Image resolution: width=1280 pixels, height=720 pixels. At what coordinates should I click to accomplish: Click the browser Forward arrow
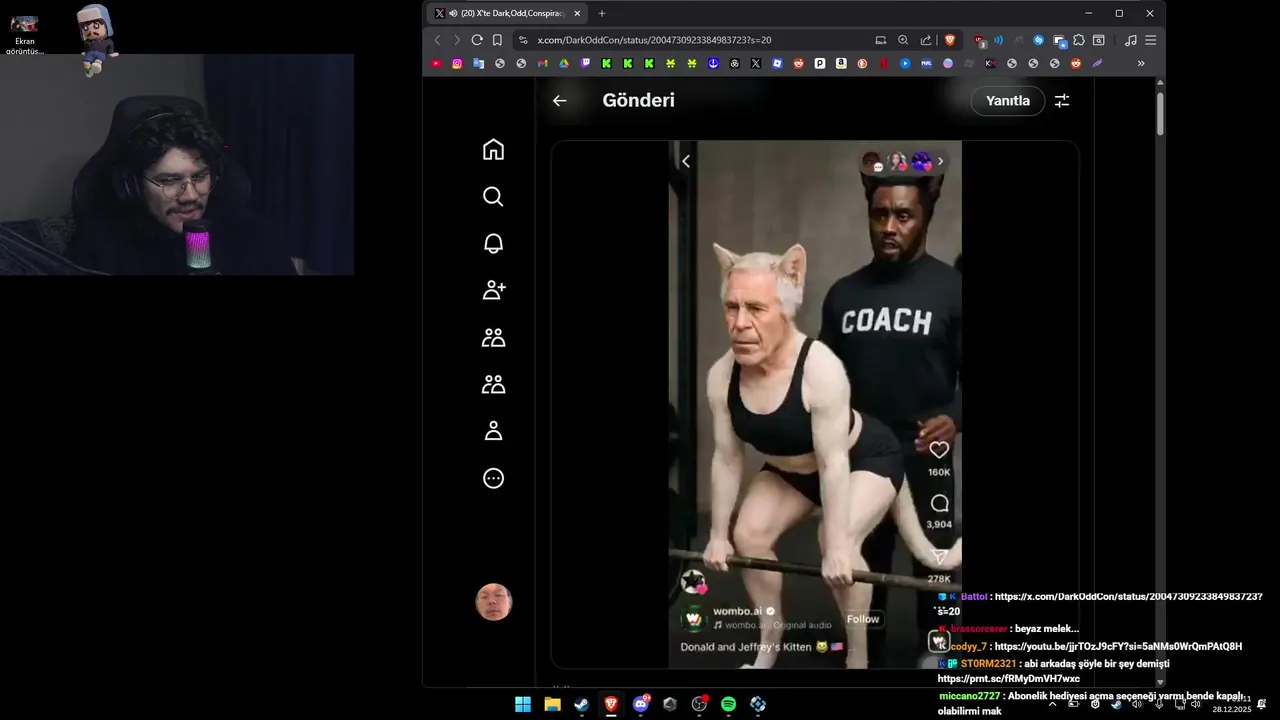pos(457,40)
